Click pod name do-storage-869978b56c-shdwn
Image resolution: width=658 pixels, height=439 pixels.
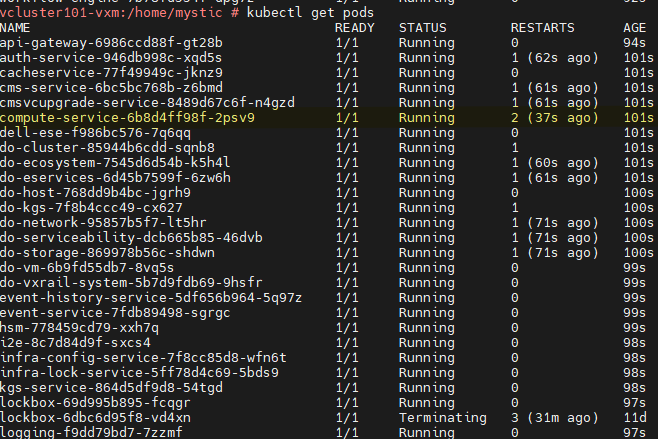107,253
